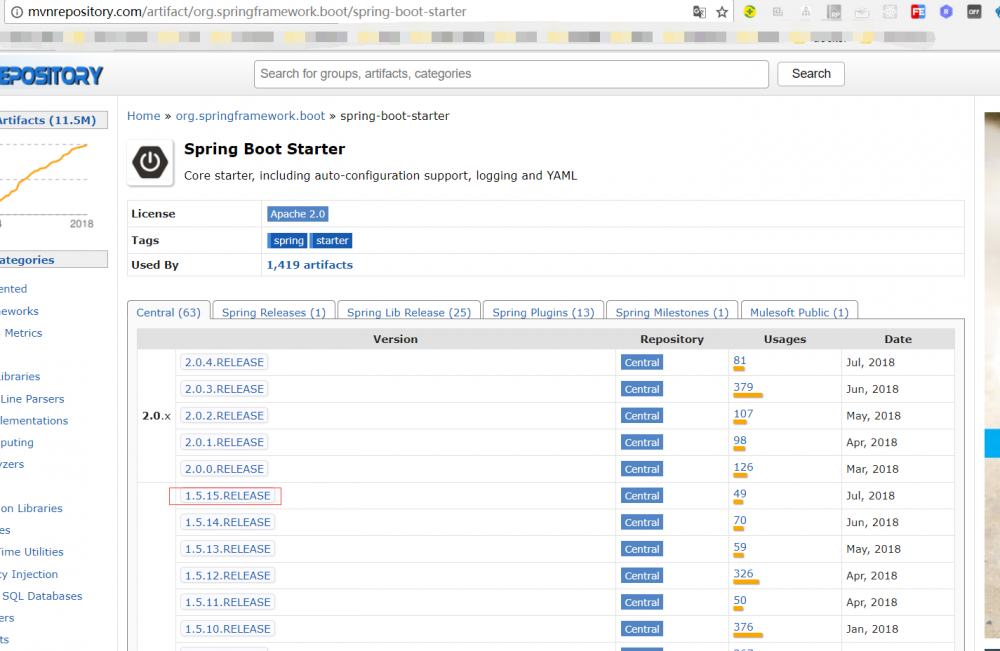Click the browser address bar URL
This screenshot has height=651, width=1000.
pos(247,11)
